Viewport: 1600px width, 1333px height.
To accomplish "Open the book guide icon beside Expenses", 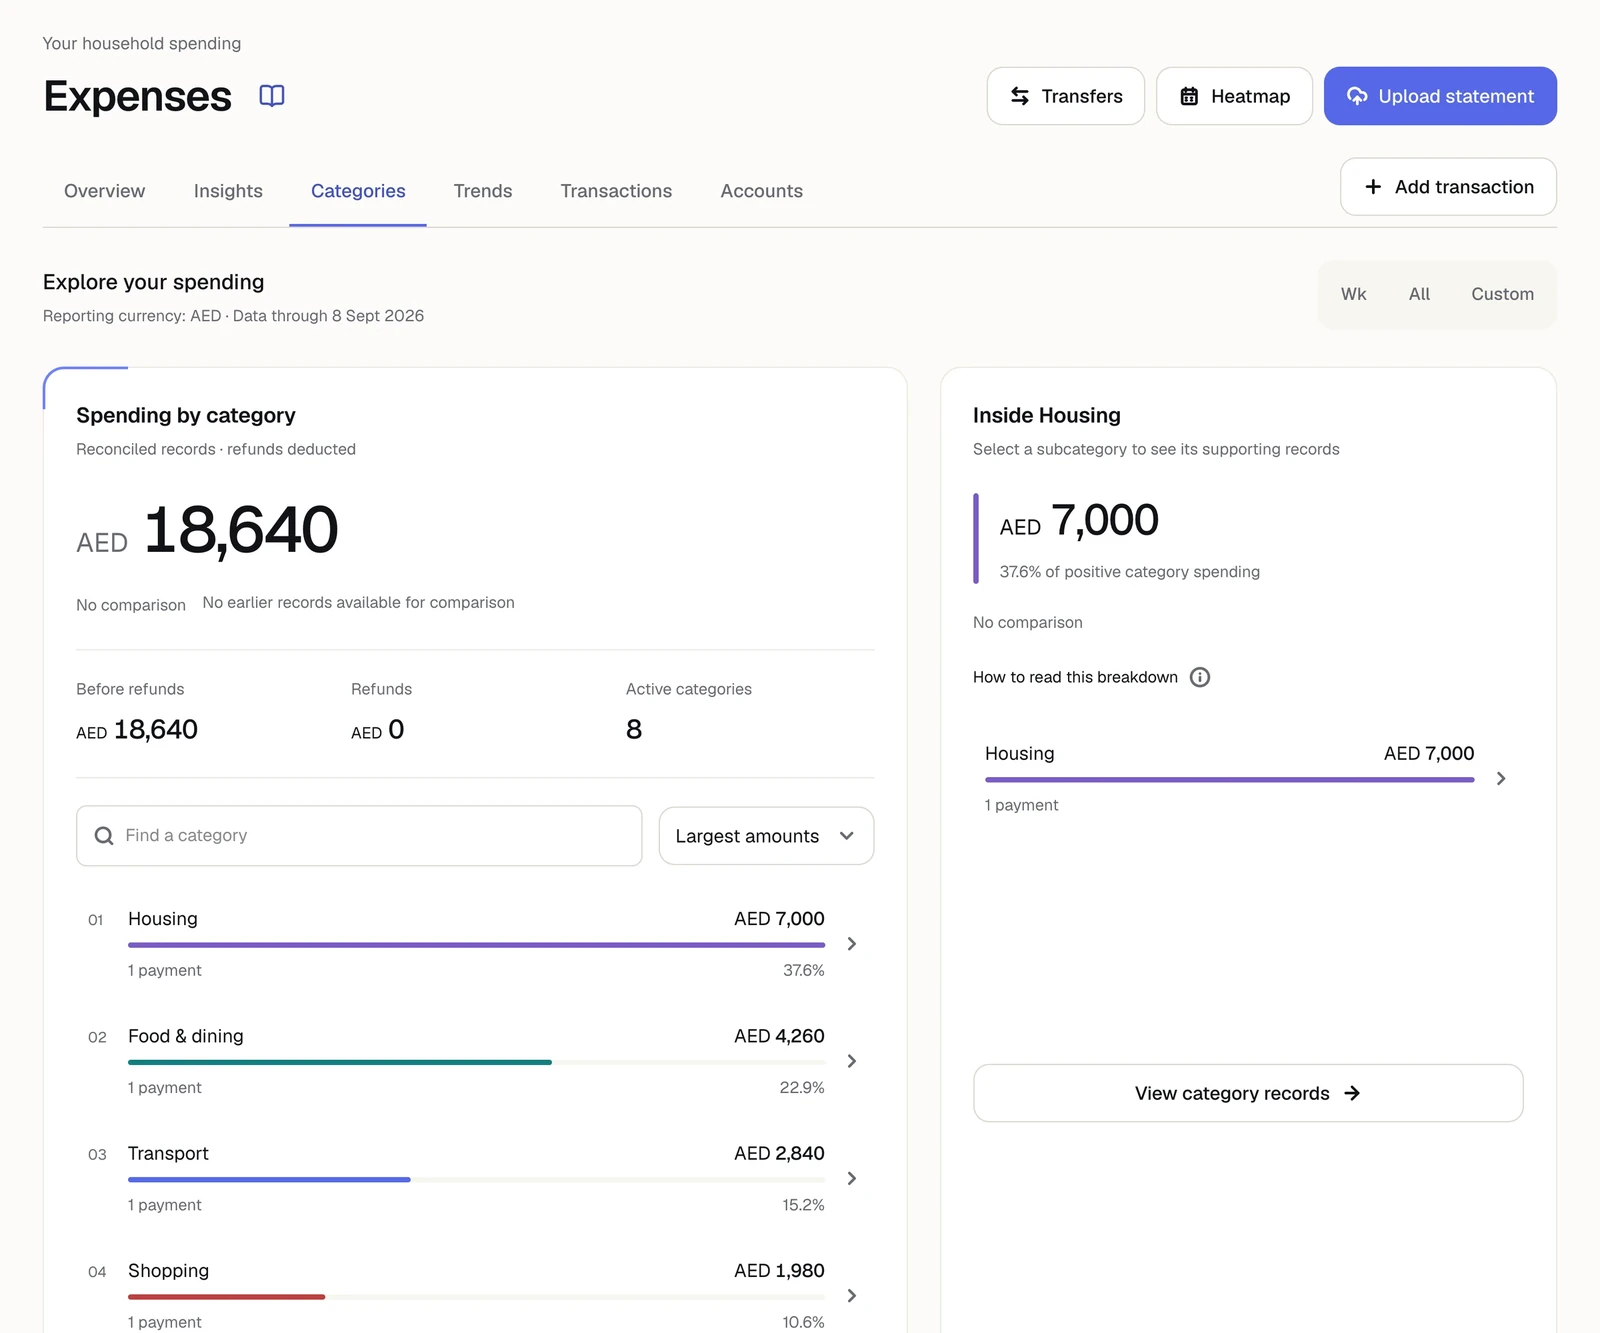I will pos(272,96).
